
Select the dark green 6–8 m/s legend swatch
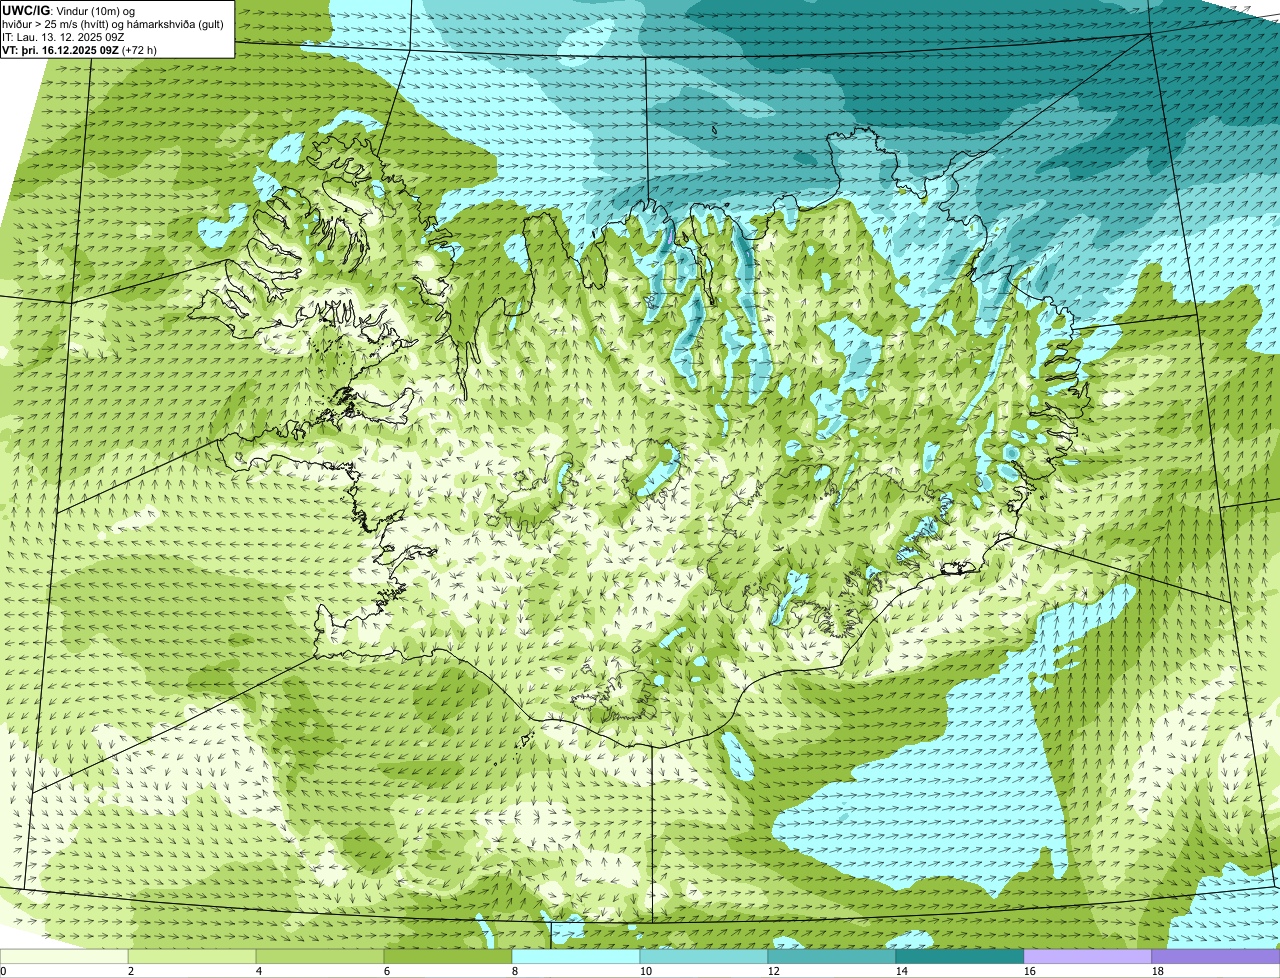(448, 957)
